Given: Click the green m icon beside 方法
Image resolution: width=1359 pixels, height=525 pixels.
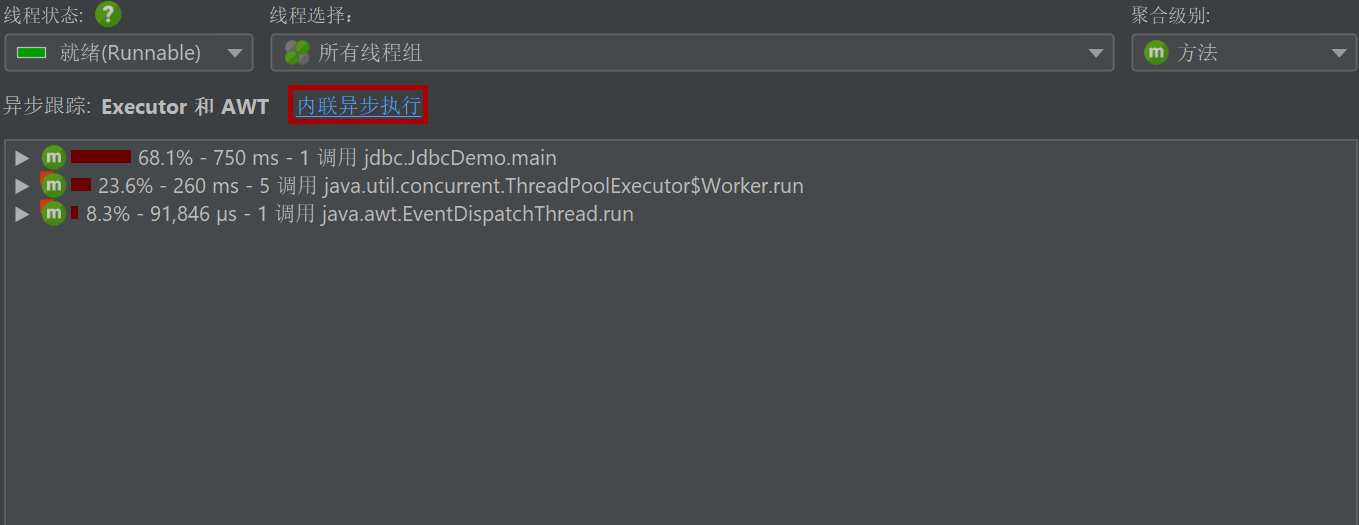Looking at the screenshot, I should (x=1156, y=53).
